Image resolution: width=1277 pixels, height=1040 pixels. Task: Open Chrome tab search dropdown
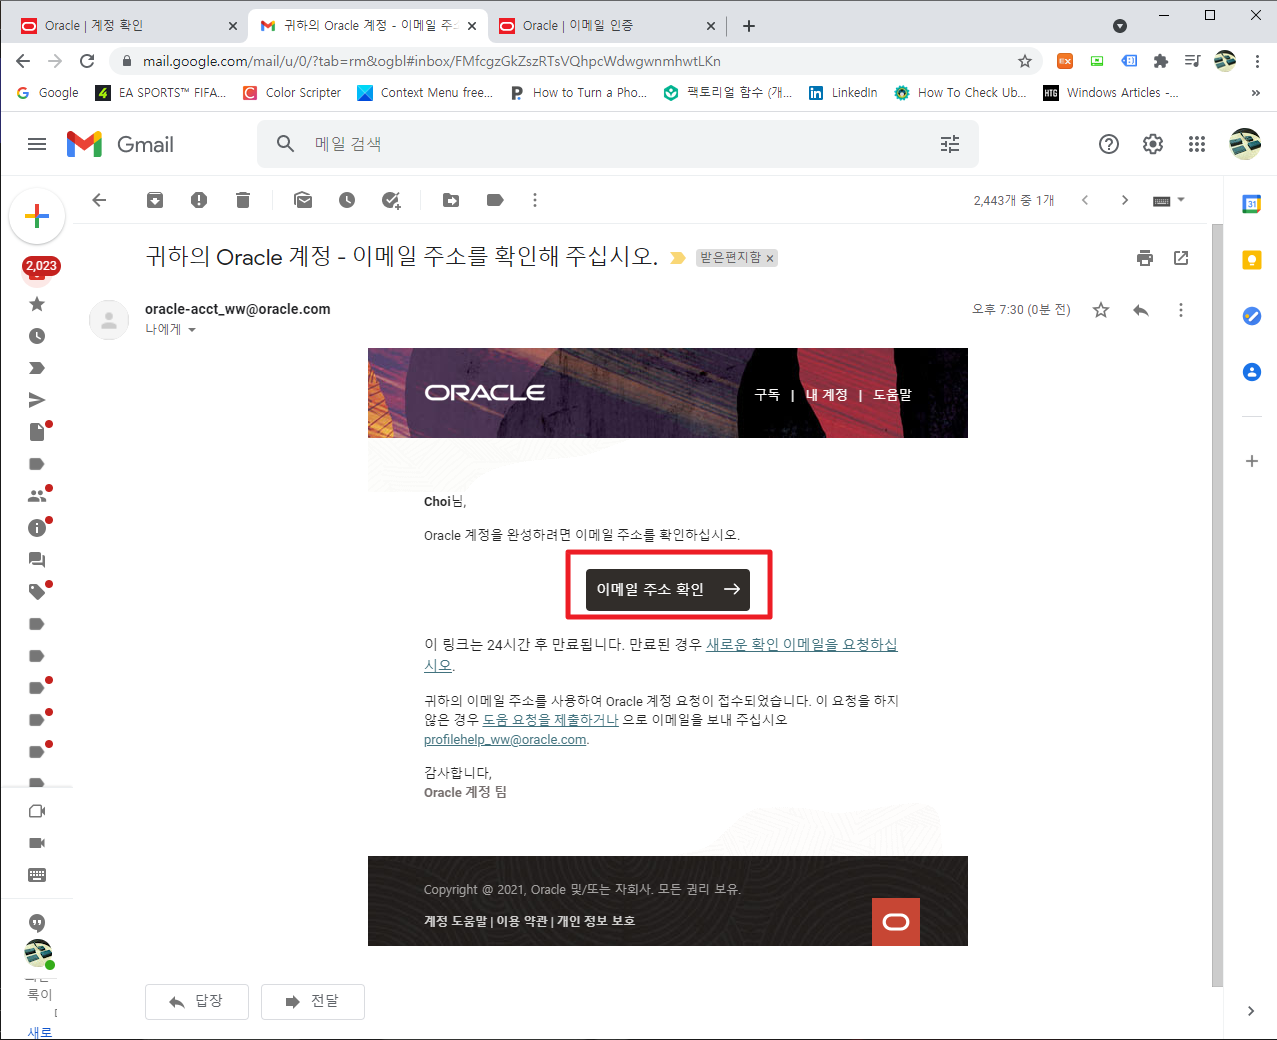point(1120,26)
